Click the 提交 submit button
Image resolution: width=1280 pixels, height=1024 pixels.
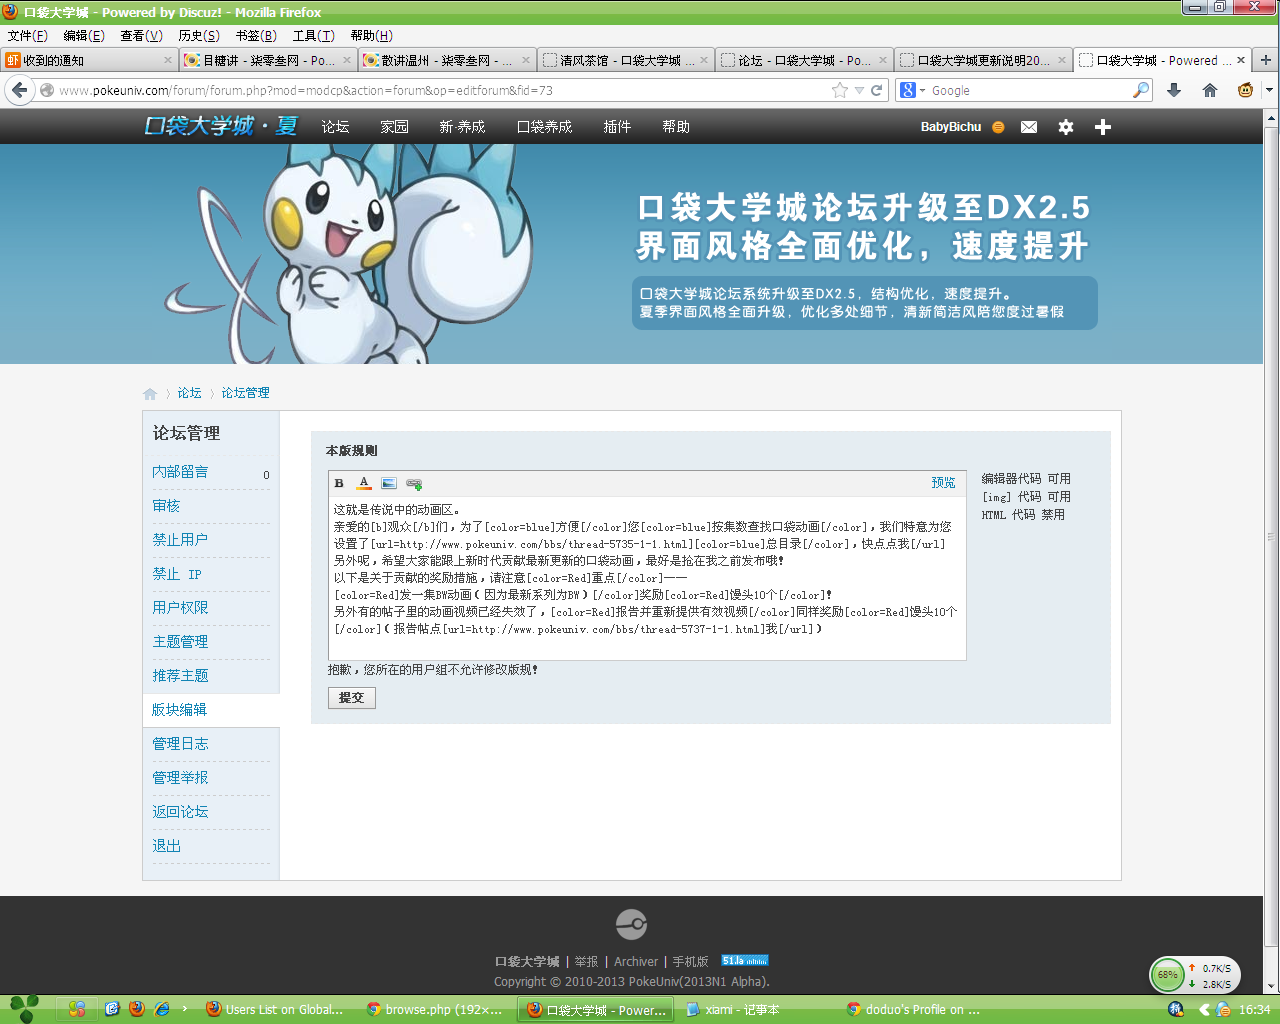pos(351,697)
